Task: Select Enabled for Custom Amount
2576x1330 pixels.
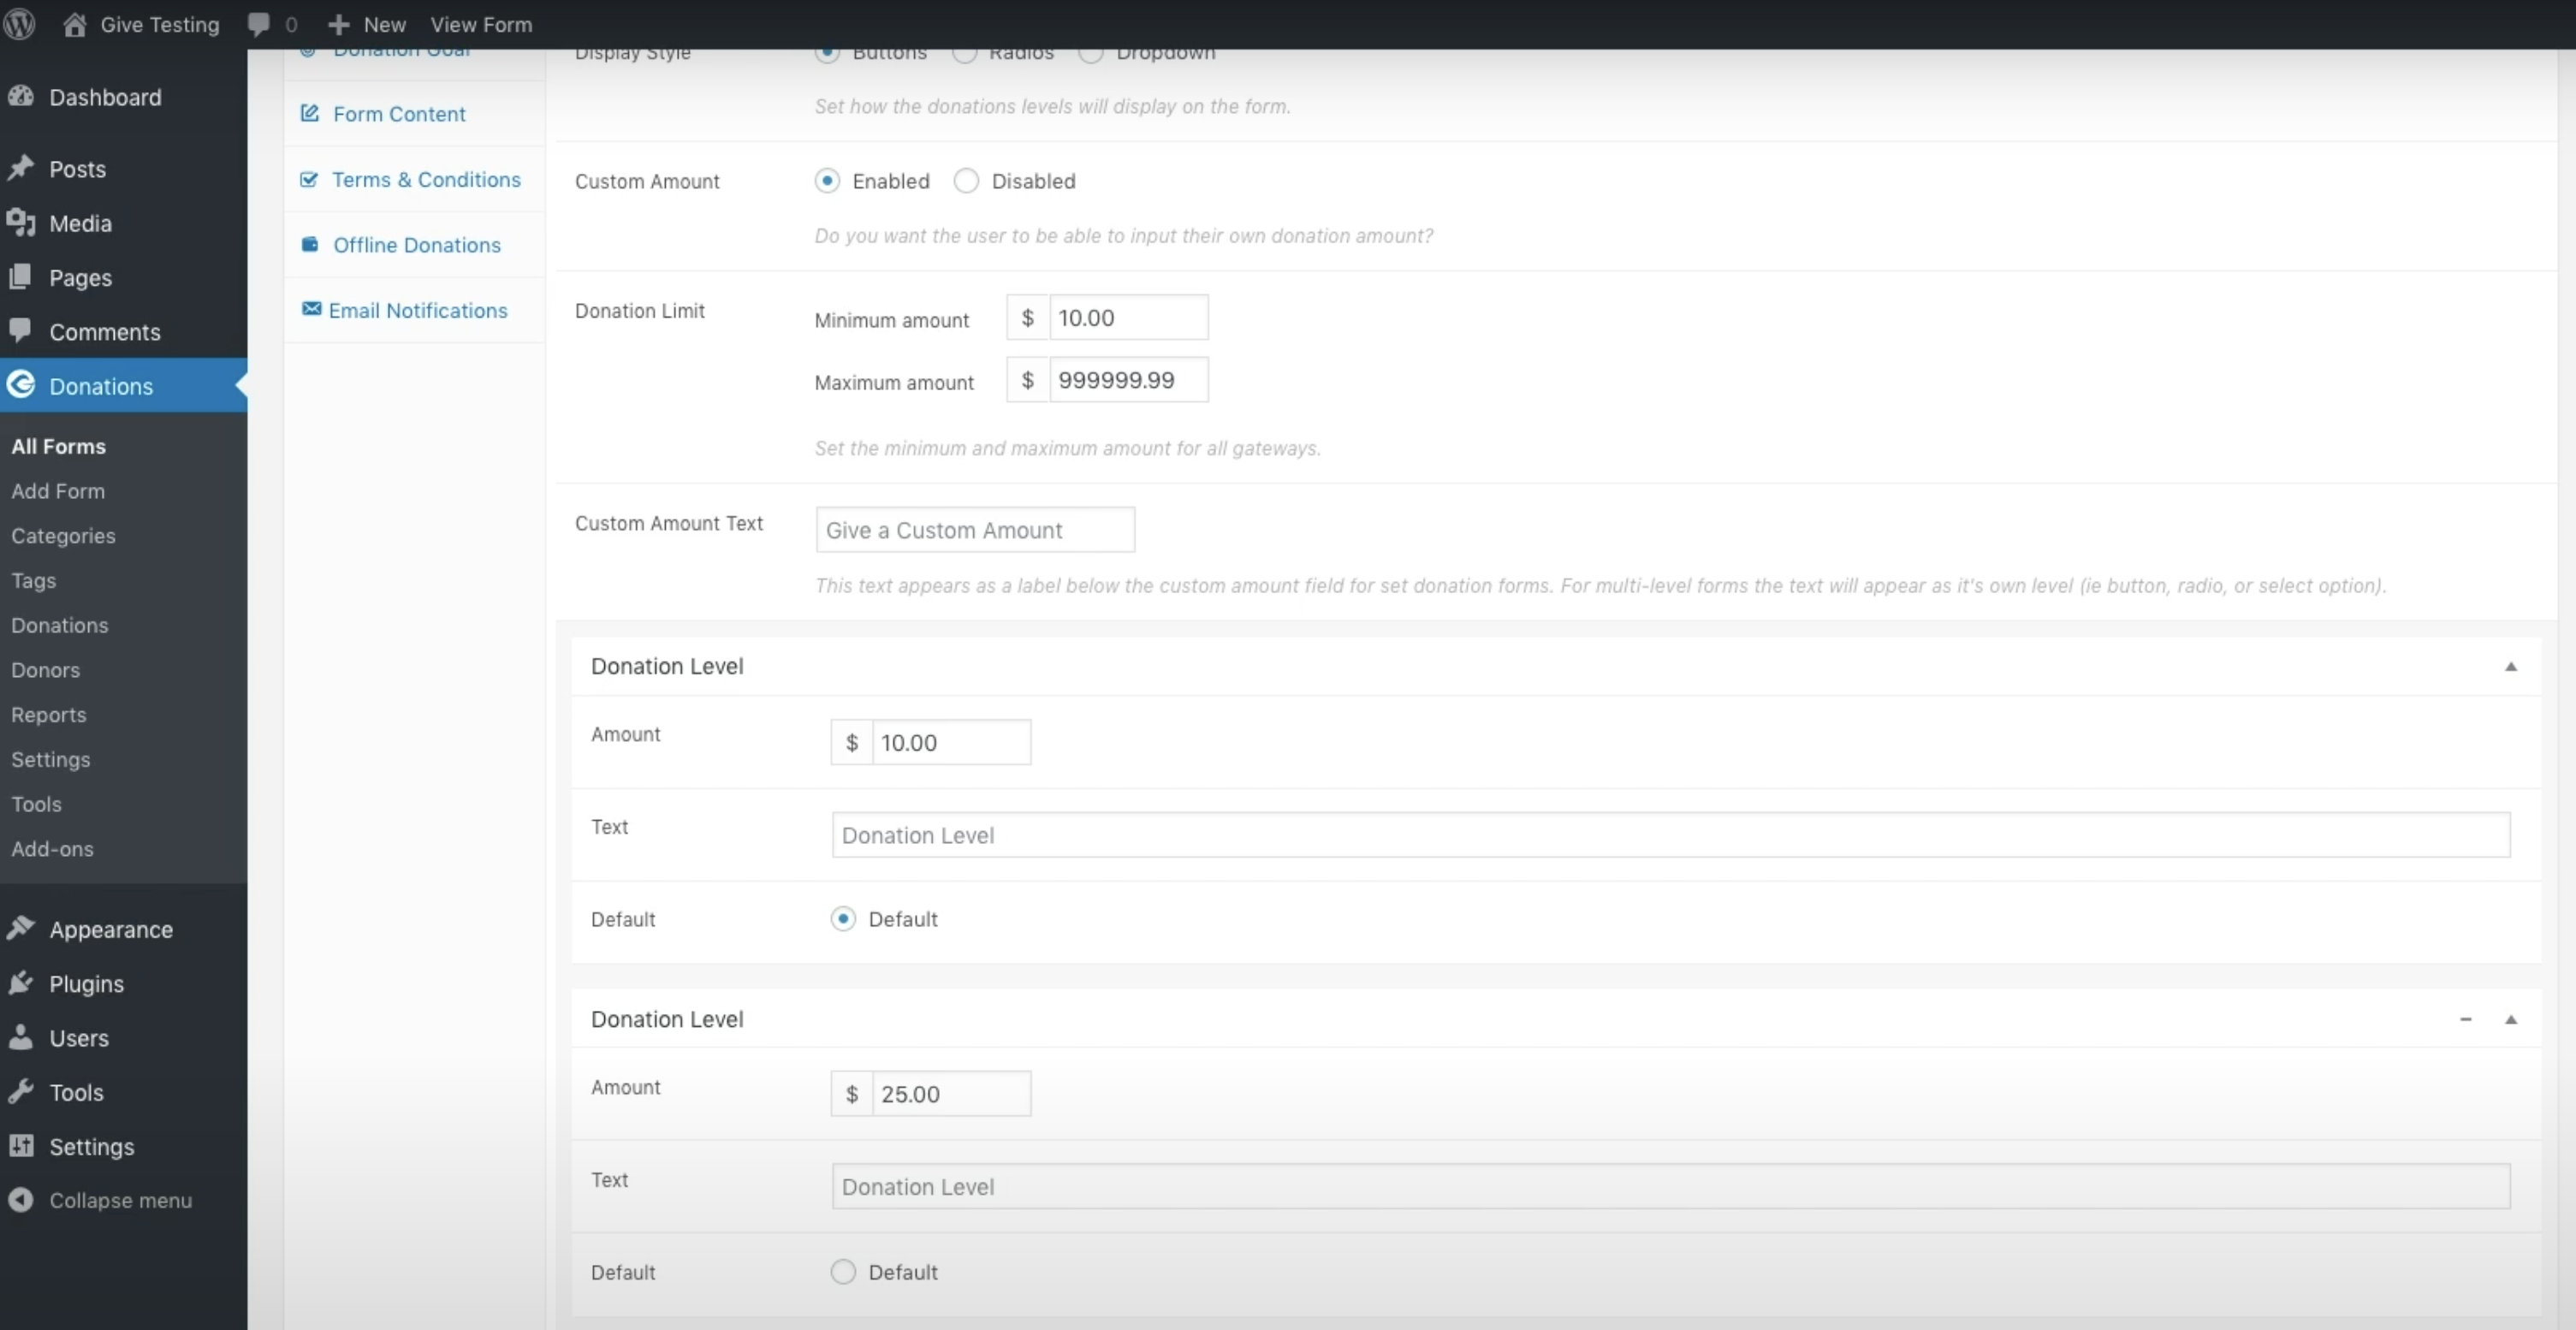Action: (x=827, y=181)
